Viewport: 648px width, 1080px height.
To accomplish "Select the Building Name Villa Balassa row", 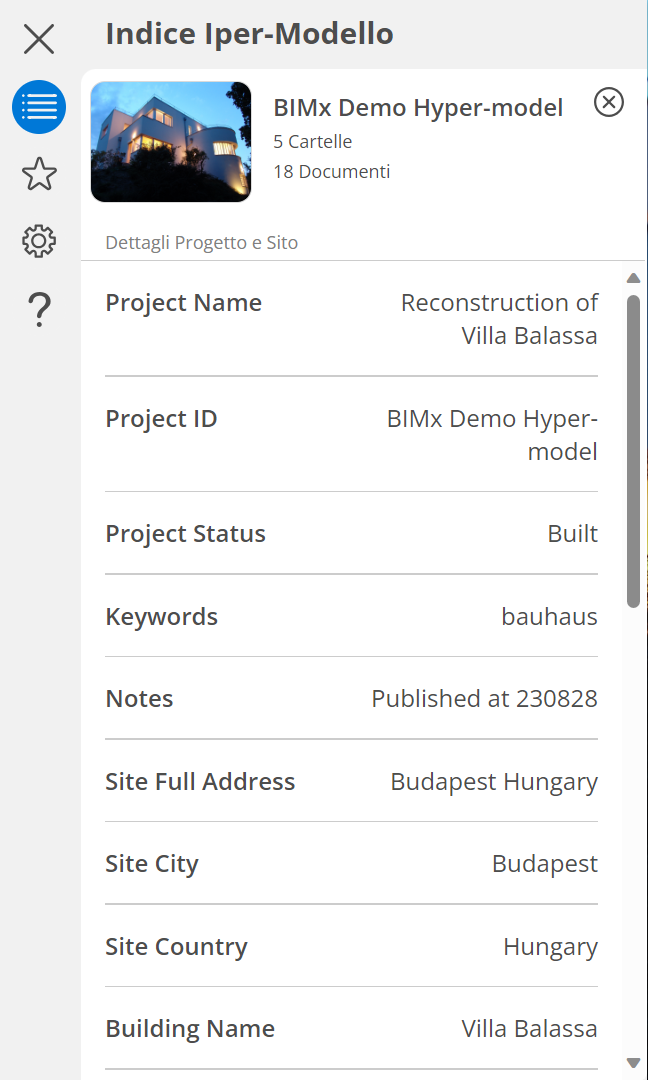I will coord(351,1028).
